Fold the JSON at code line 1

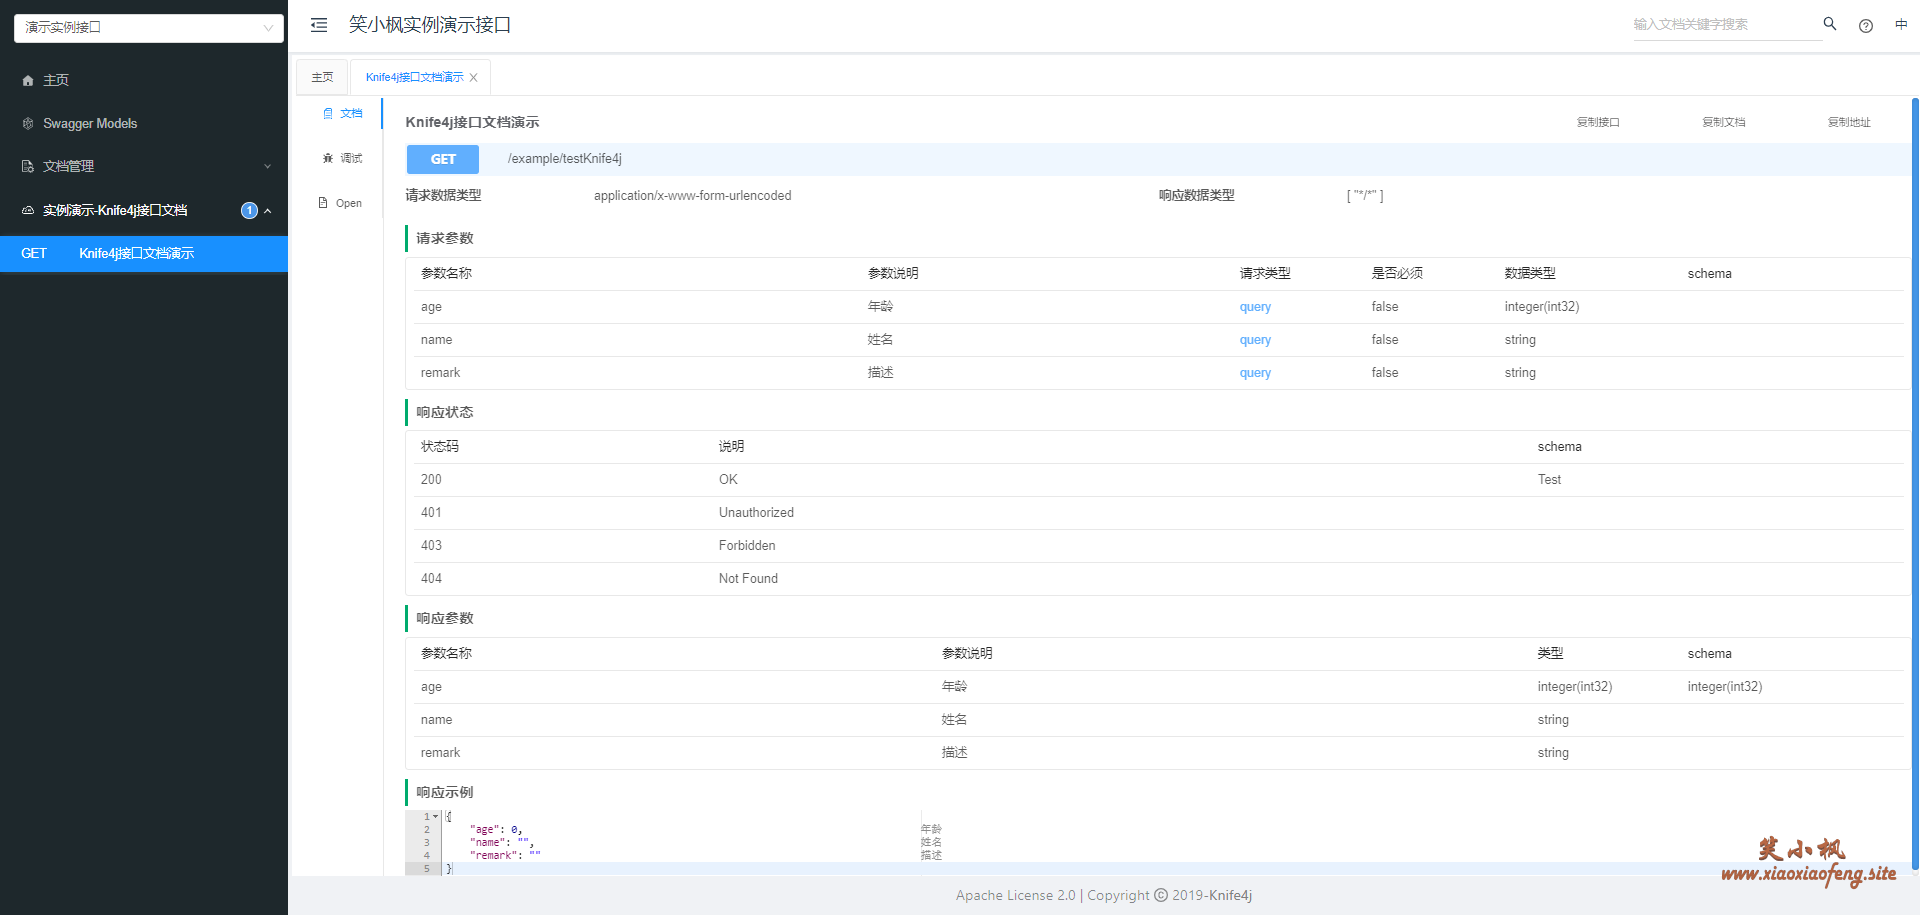point(436,817)
